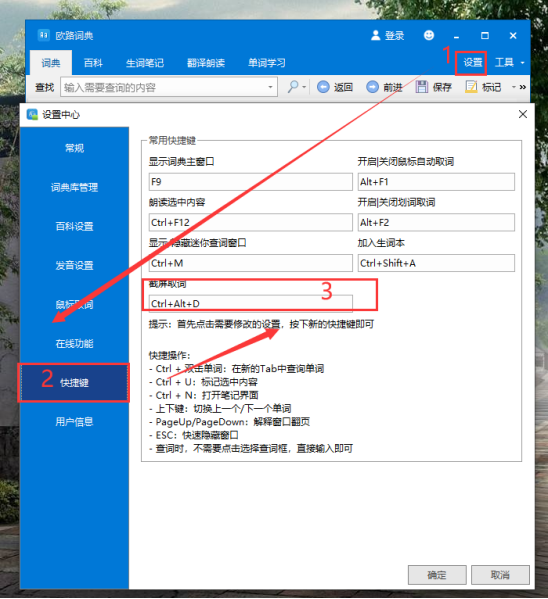The height and width of the screenshot is (599, 548).
Task: Open the 工具 dropdown menu
Action: click(509, 62)
